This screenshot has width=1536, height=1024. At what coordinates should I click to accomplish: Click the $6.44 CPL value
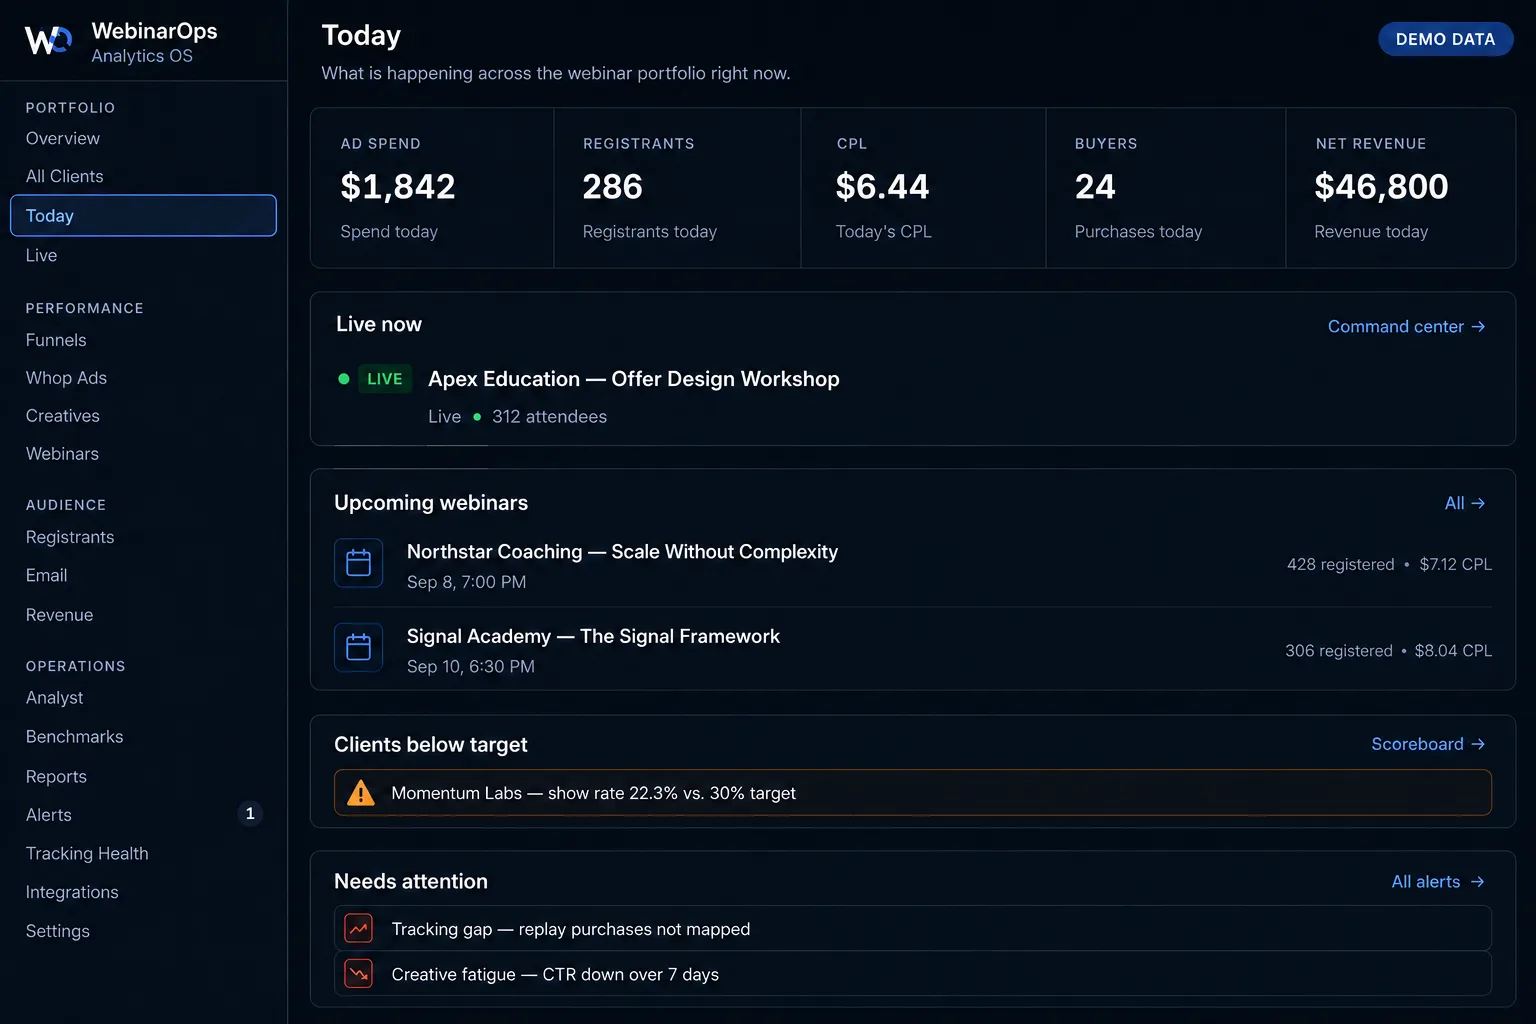(883, 186)
